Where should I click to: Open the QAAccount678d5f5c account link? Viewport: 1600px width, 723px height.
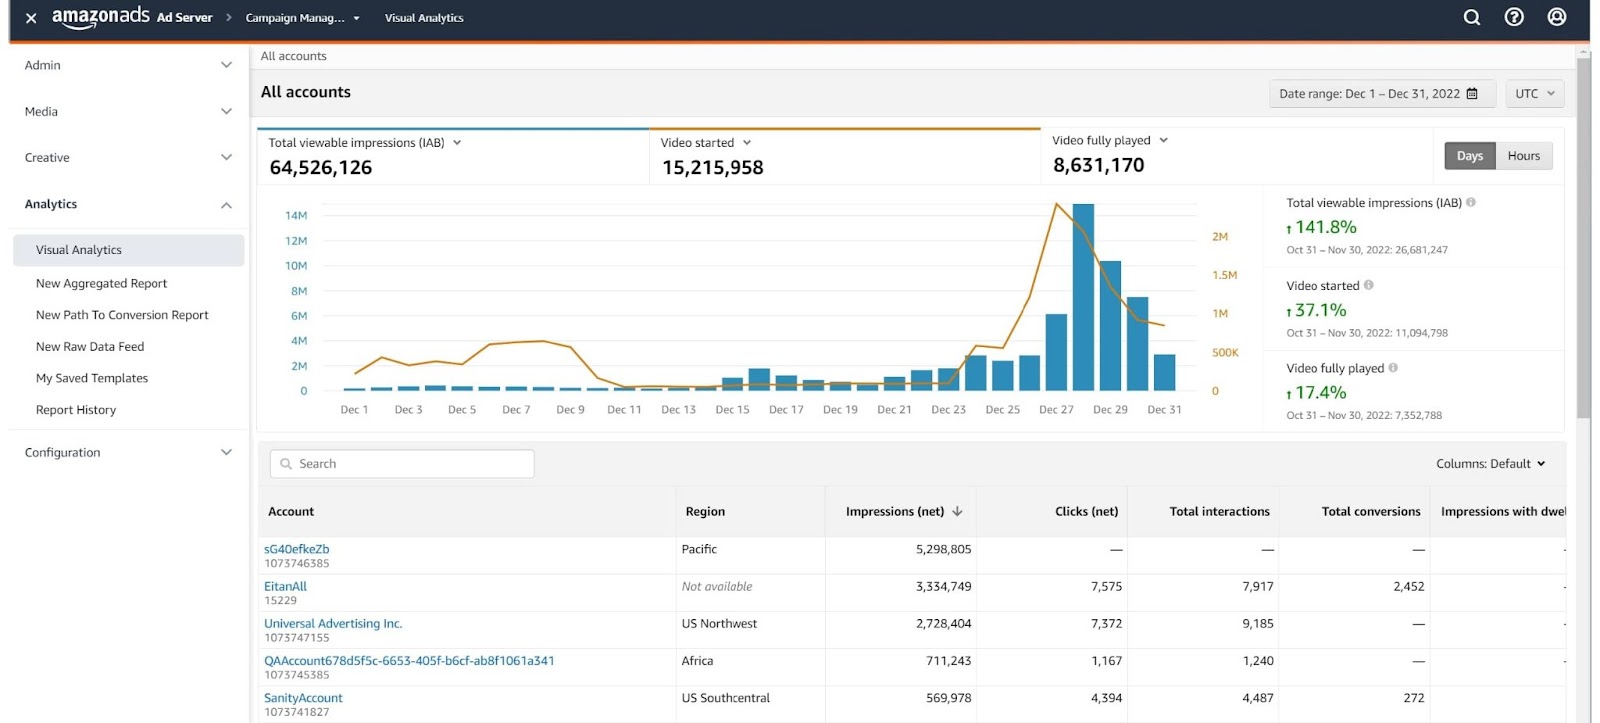[x=409, y=661]
